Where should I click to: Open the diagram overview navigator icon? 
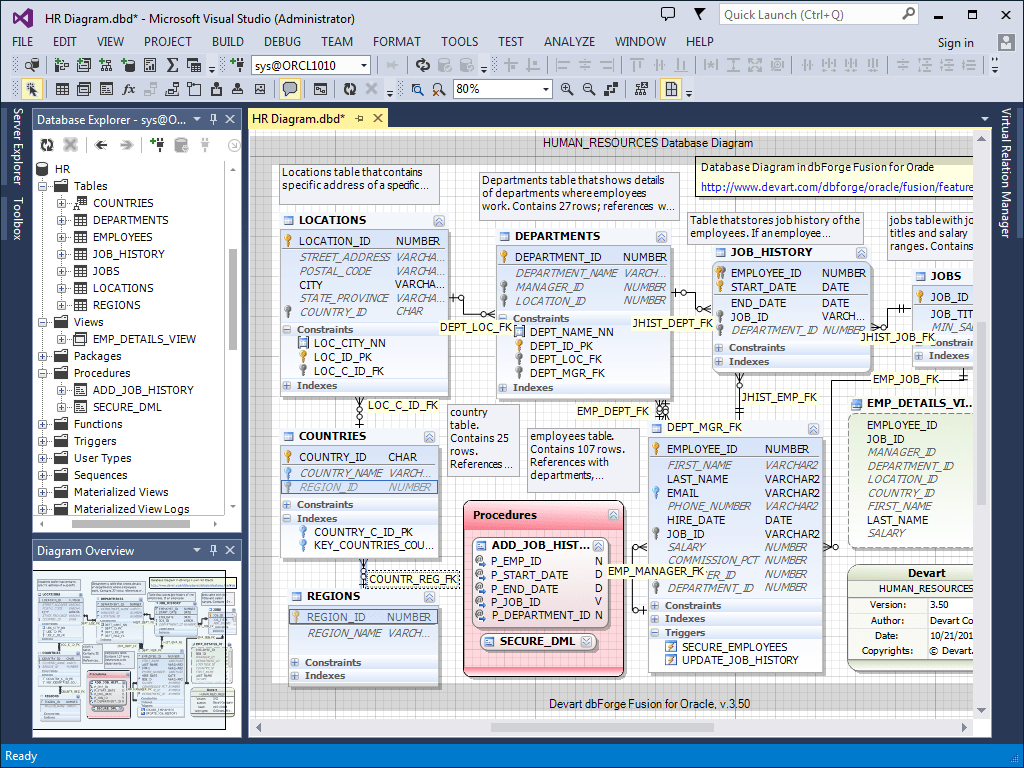(x=641, y=88)
